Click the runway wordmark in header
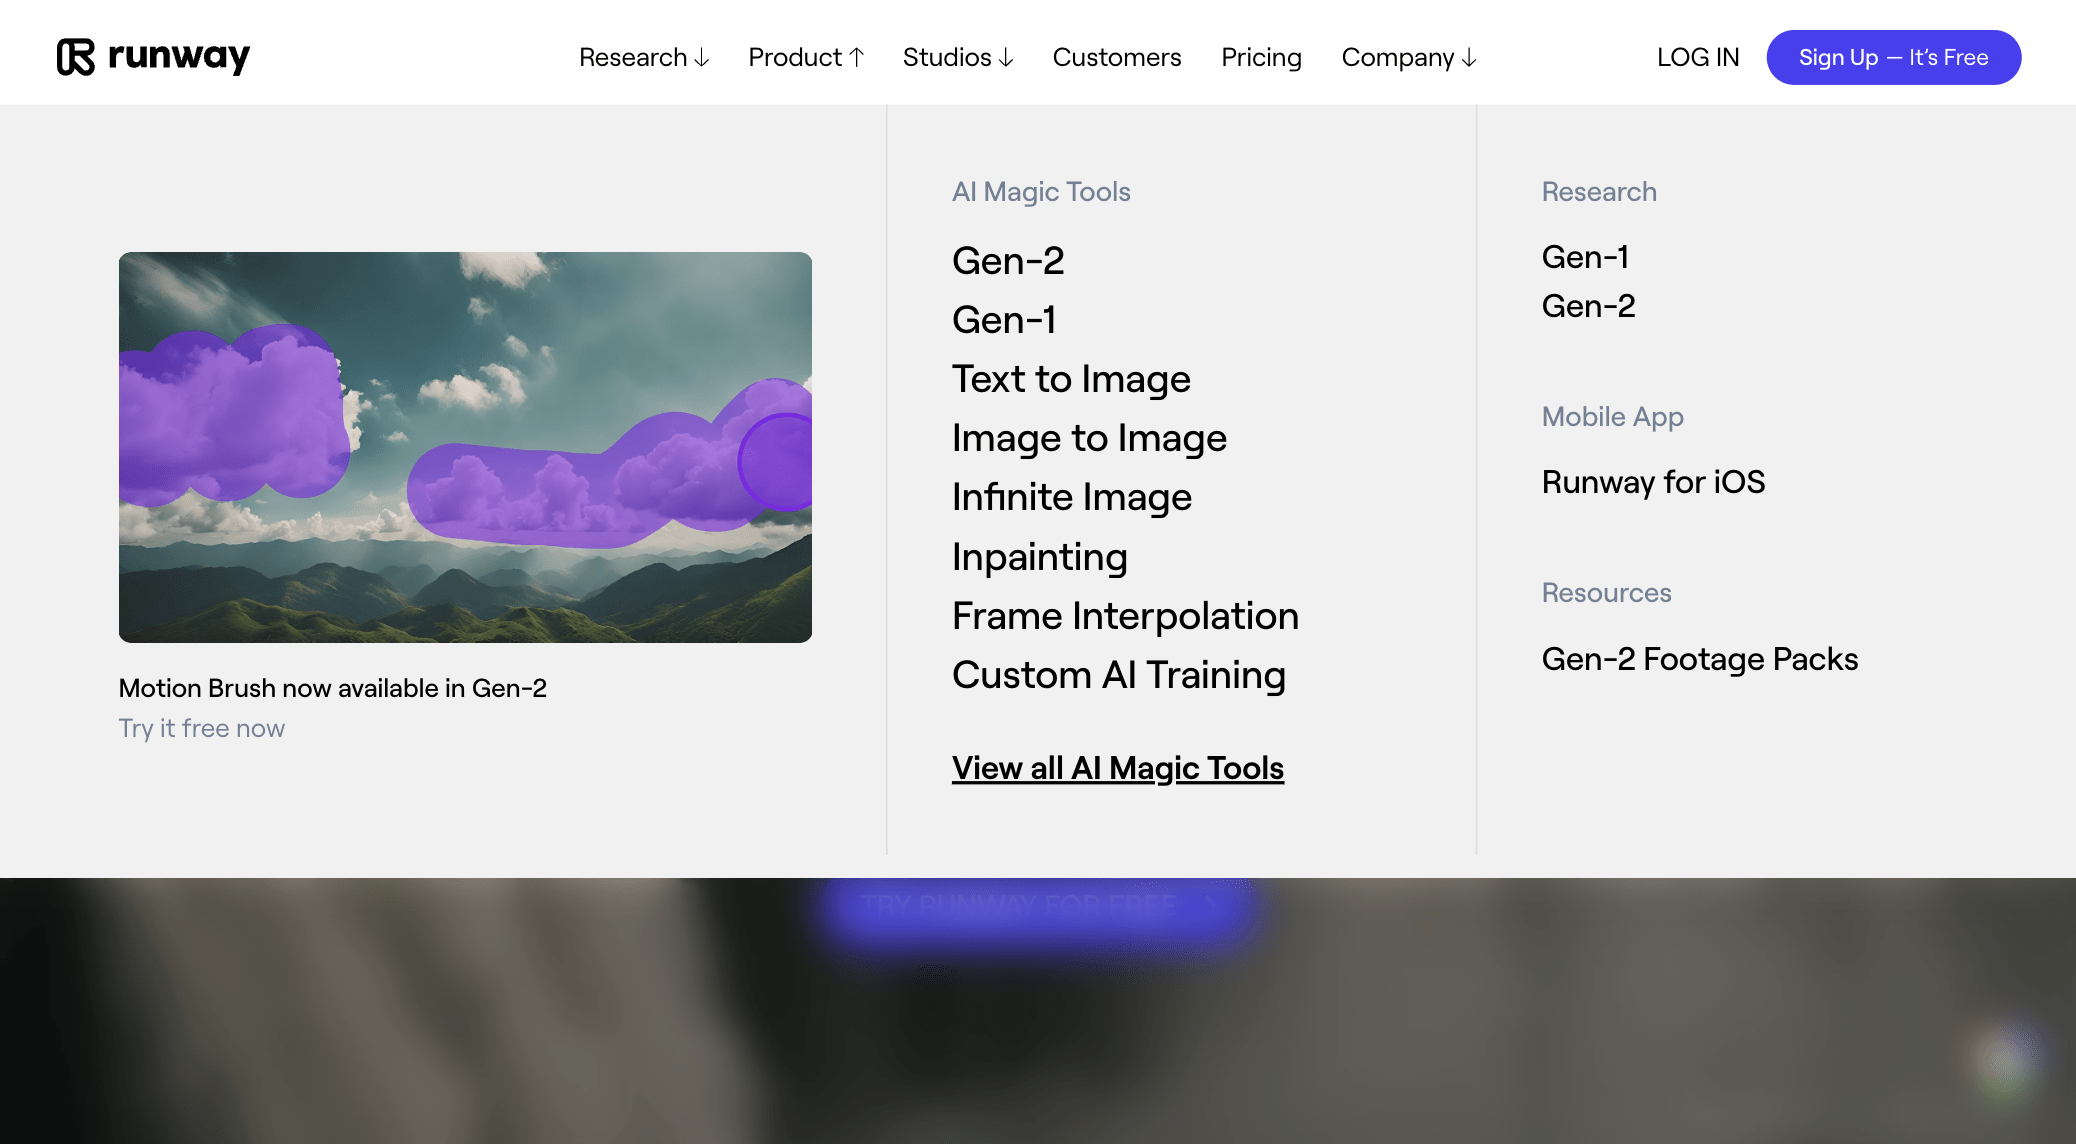Screen dimensions: 2076x1144 [179, 56]
